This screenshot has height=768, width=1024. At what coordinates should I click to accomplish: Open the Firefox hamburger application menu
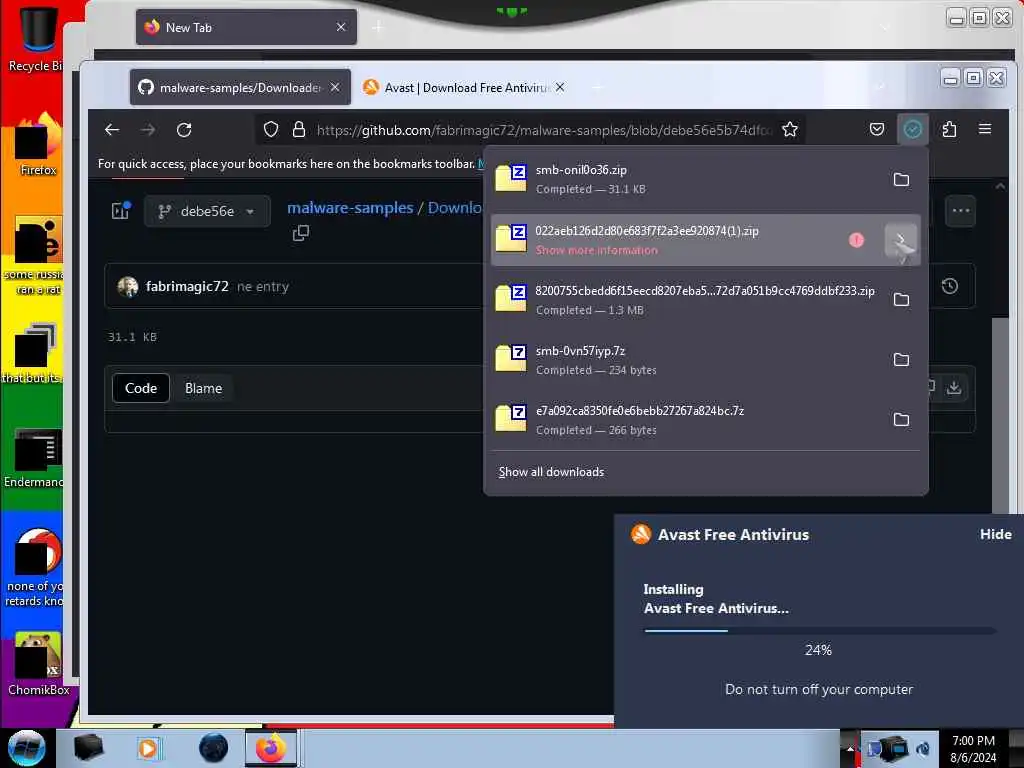(985, 129)
